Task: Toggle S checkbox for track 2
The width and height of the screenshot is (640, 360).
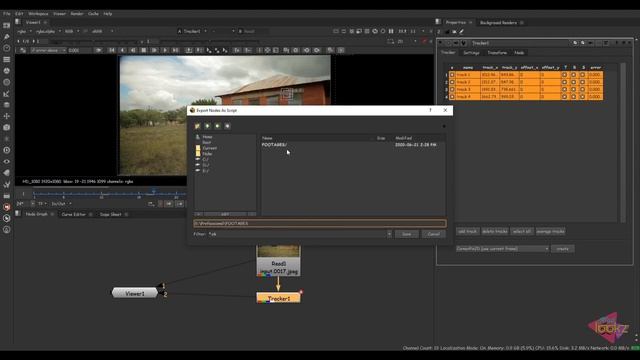Action: [582, 82]
